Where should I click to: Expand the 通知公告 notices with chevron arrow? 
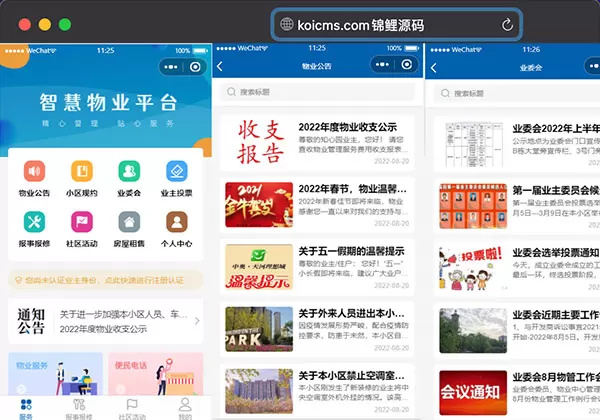pos(197,321)
